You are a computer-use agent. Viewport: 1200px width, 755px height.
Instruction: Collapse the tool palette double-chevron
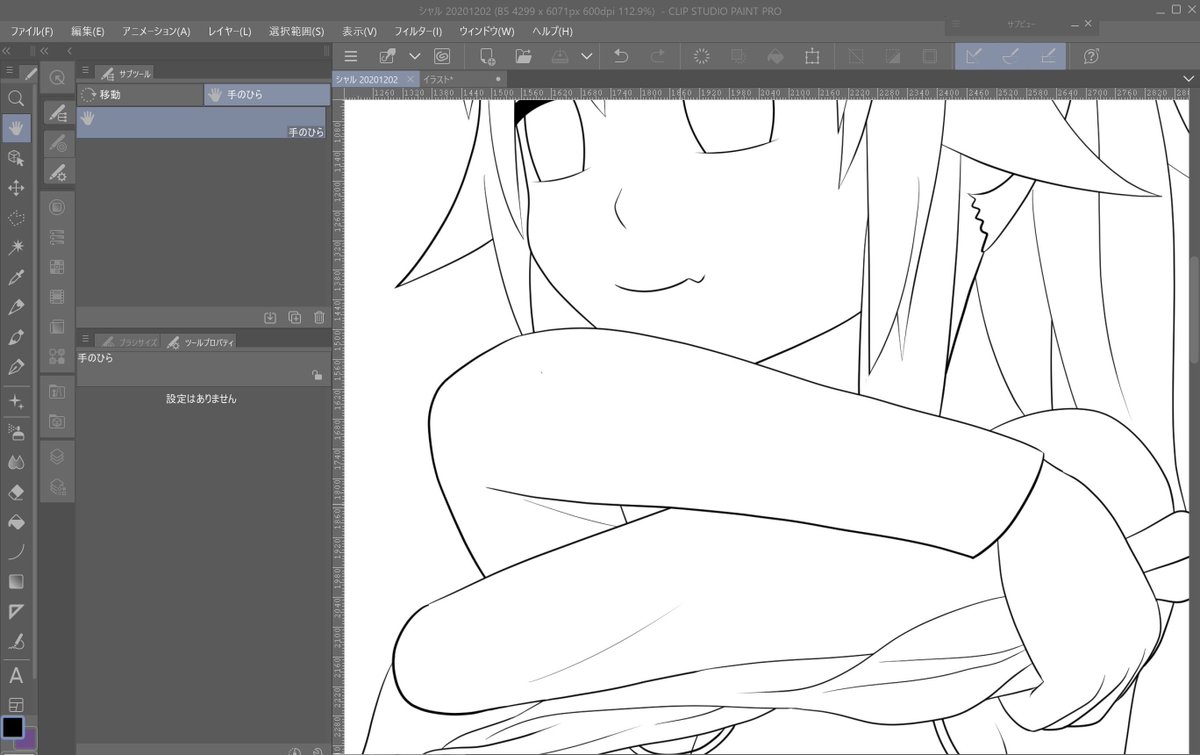(x=6, y=50)
